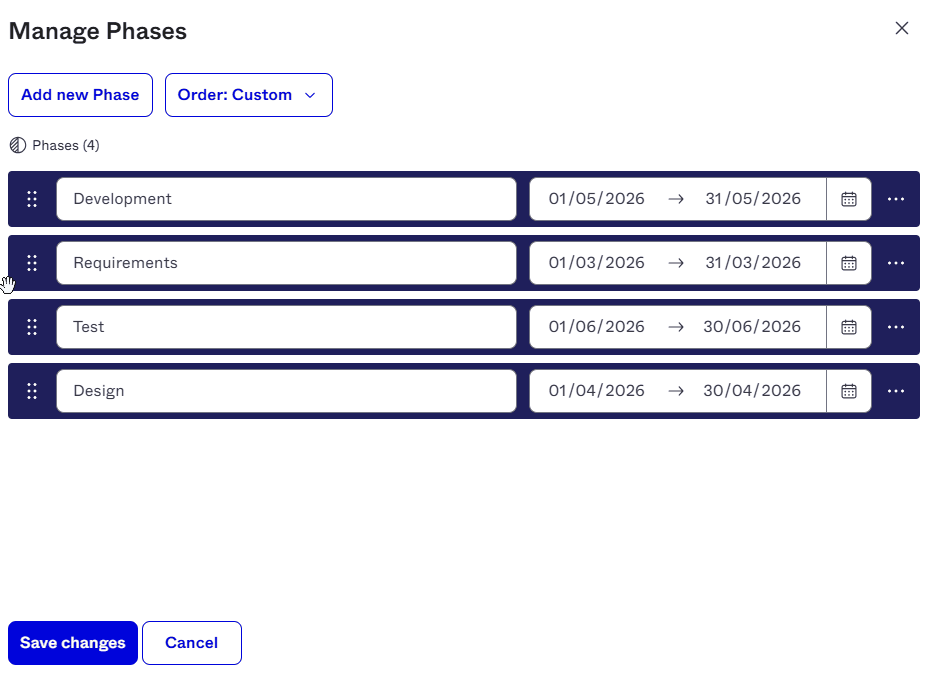
Task: Click end date 31/03/2026
Action: (753, 263)
